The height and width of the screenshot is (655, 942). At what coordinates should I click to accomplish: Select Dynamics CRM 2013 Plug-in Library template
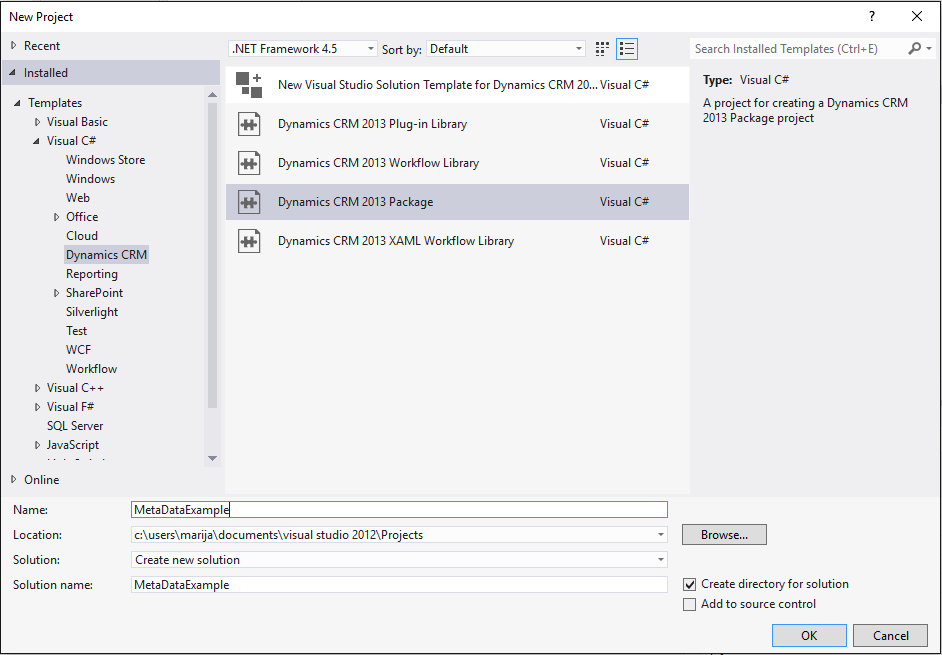click(457, 124)
